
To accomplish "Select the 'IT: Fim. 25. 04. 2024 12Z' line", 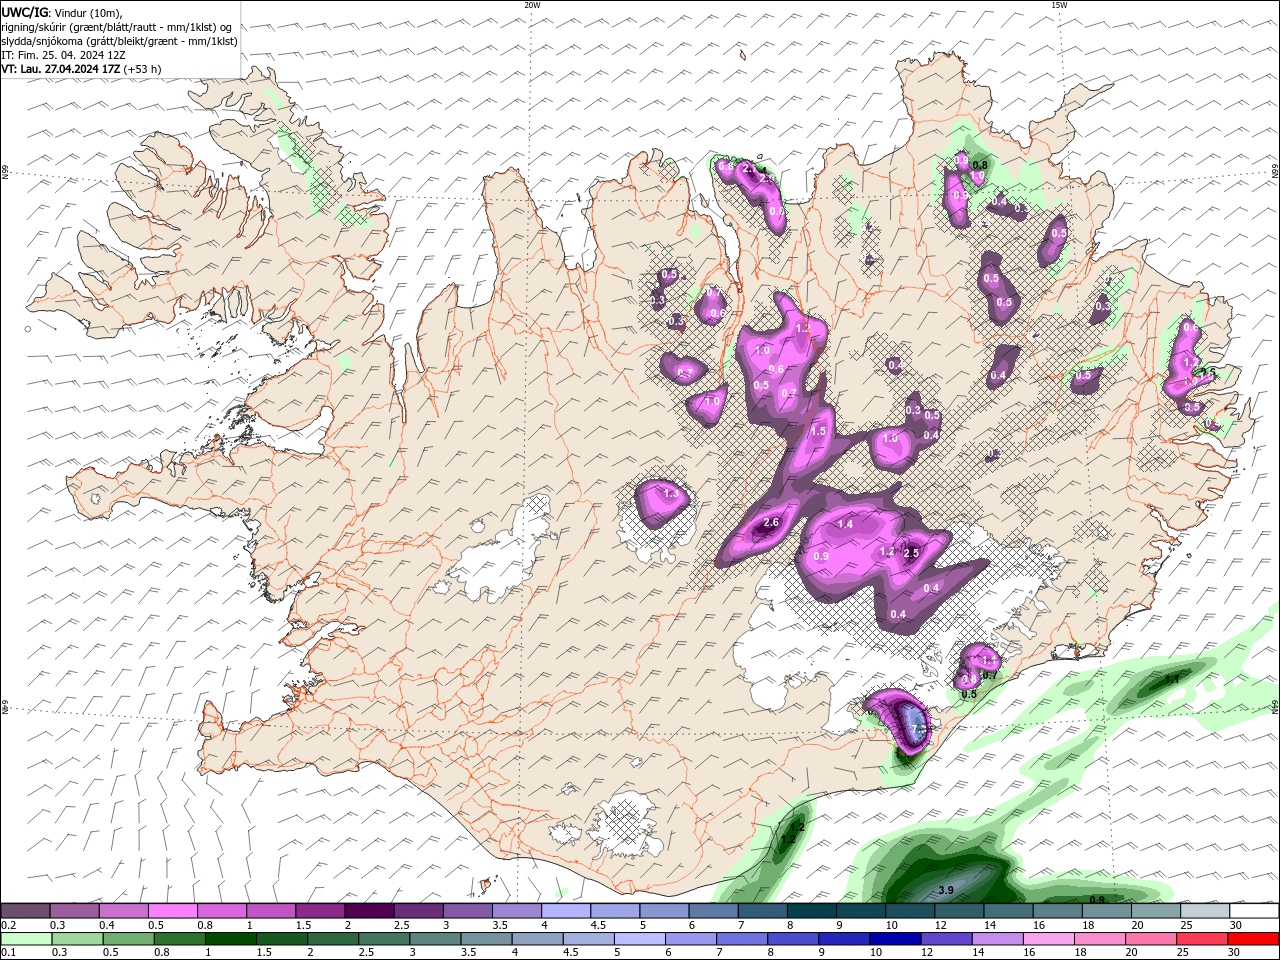I will 63,55.
